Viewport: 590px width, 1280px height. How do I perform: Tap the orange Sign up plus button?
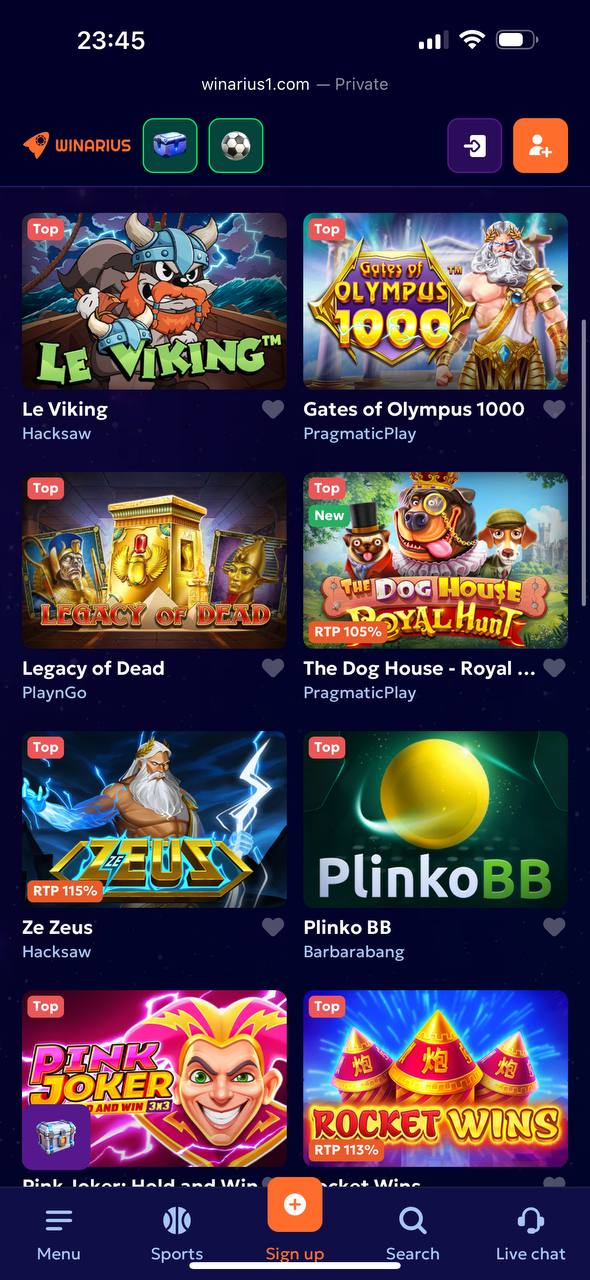tap(295, 1205)
